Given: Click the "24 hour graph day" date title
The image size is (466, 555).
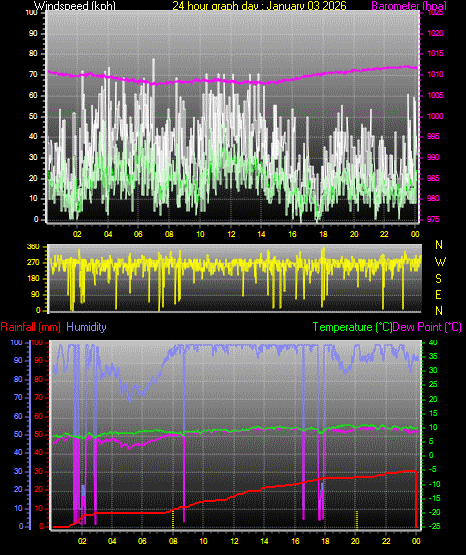Looking at the screenshot, I should click(x=259, y=6).
